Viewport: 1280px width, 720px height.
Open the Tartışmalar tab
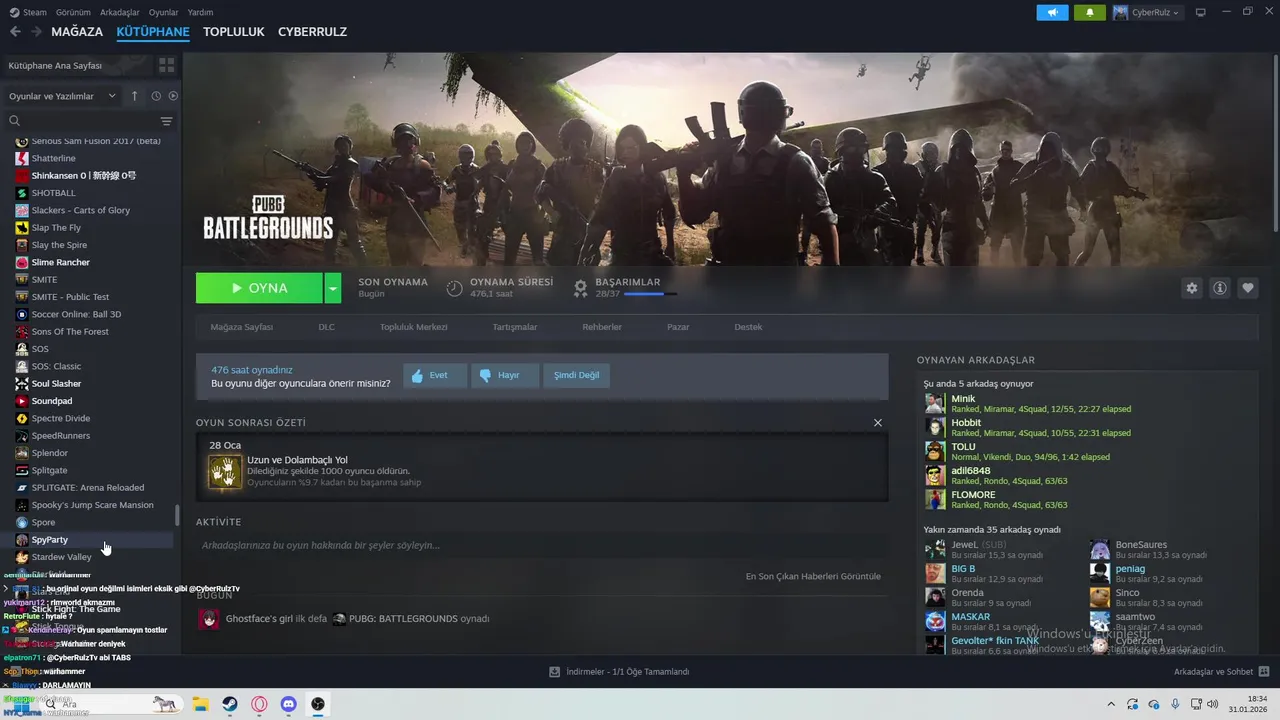[515, 327]
